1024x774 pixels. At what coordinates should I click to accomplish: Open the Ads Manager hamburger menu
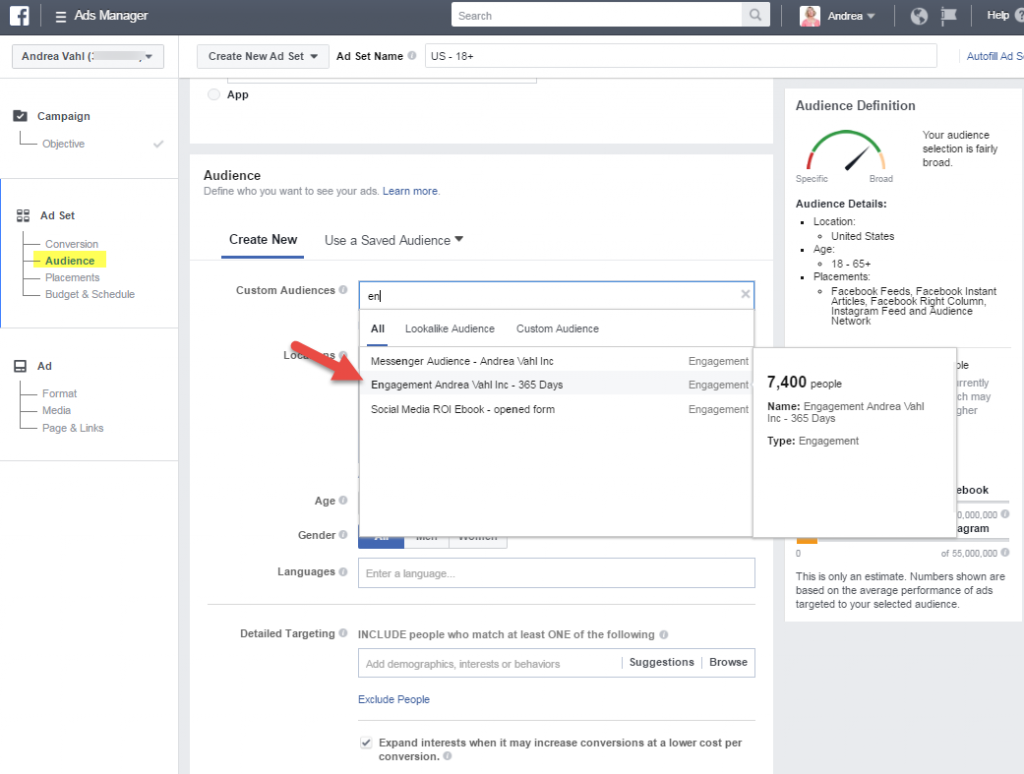tap(61, 16)
